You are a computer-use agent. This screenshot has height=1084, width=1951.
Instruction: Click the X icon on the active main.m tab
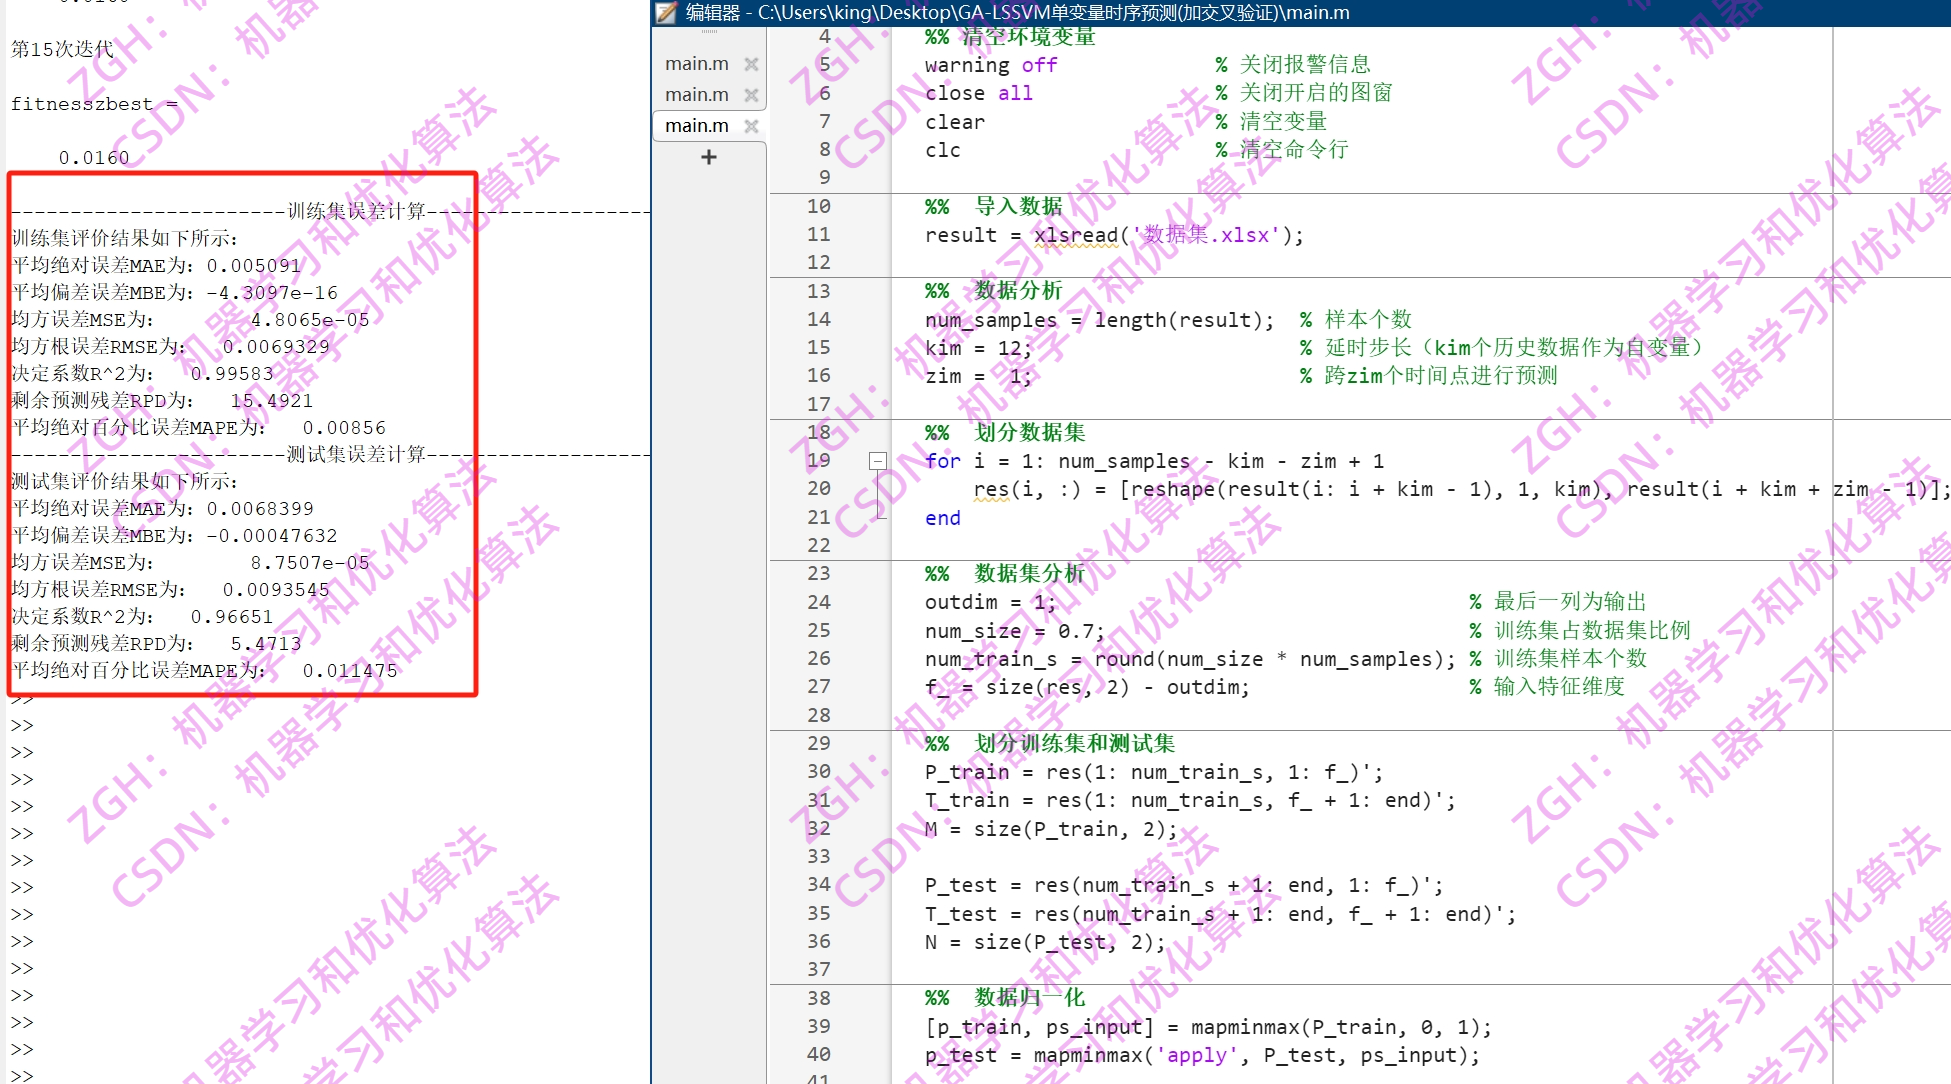tap(751, 125)
